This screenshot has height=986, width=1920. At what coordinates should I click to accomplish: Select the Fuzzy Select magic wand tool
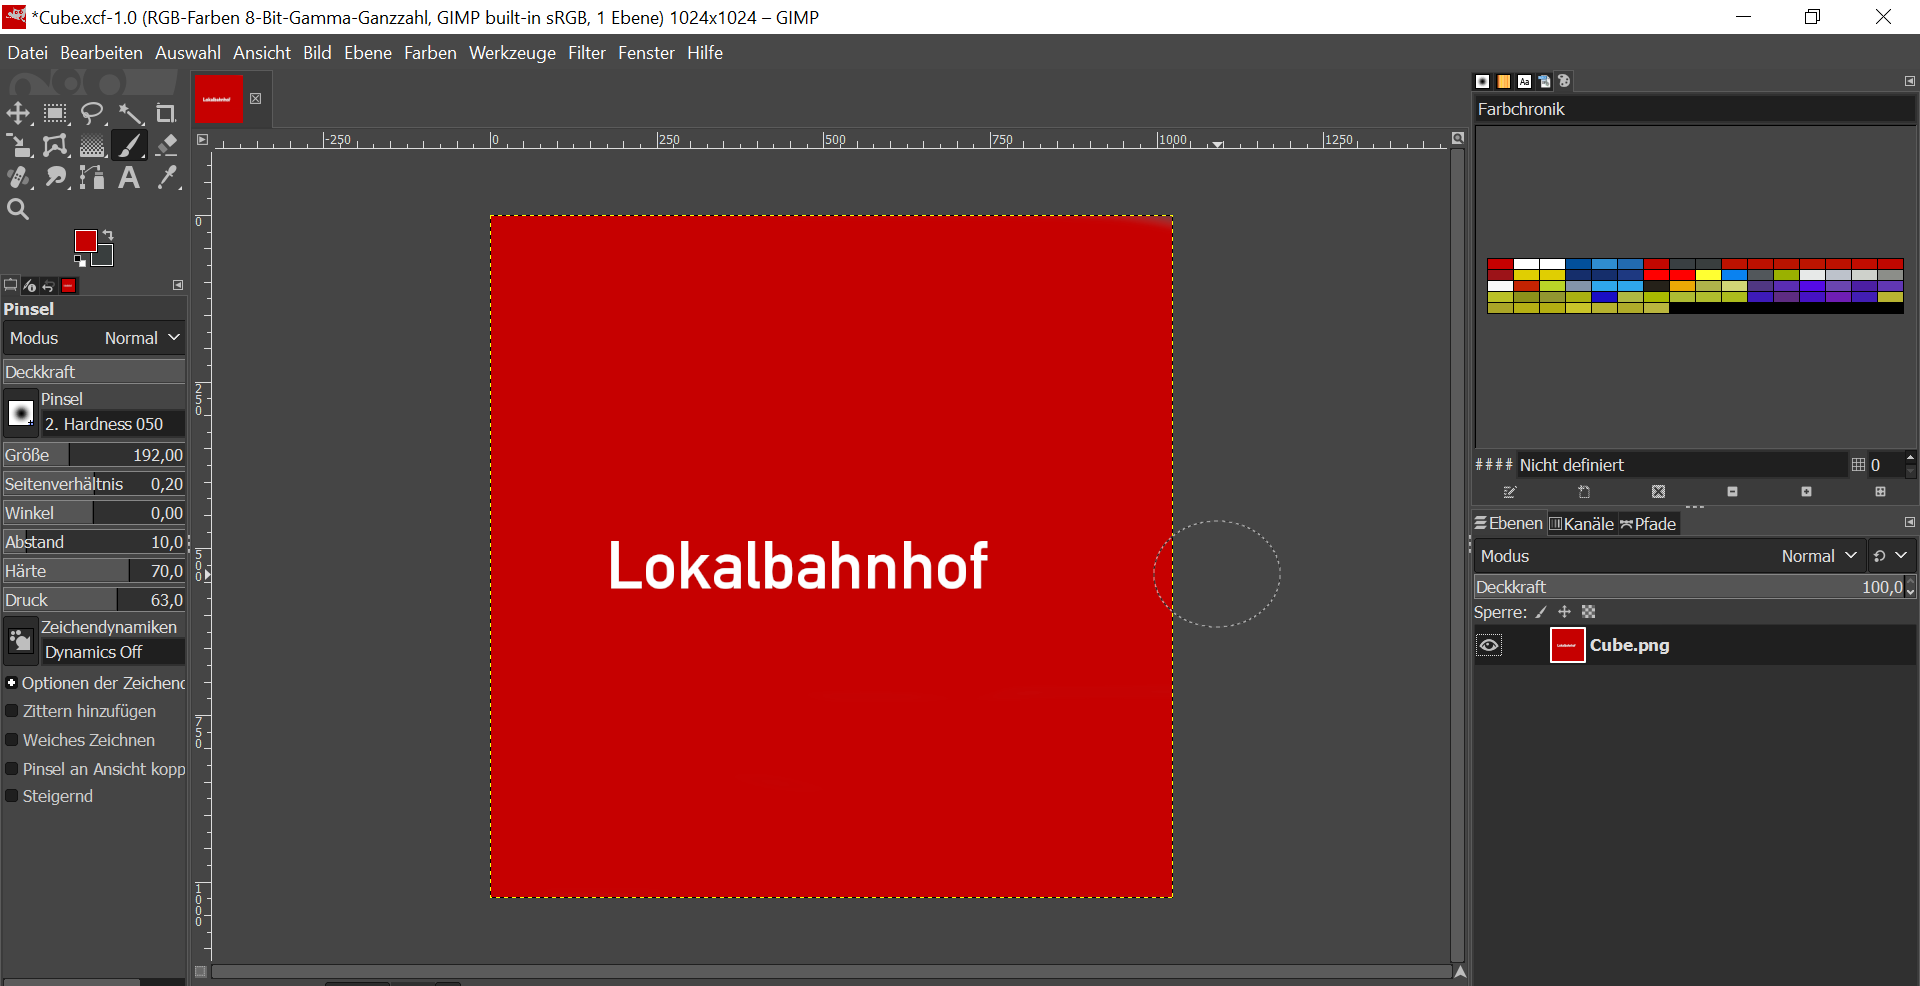pyautogui.click(x=129, y=113)
